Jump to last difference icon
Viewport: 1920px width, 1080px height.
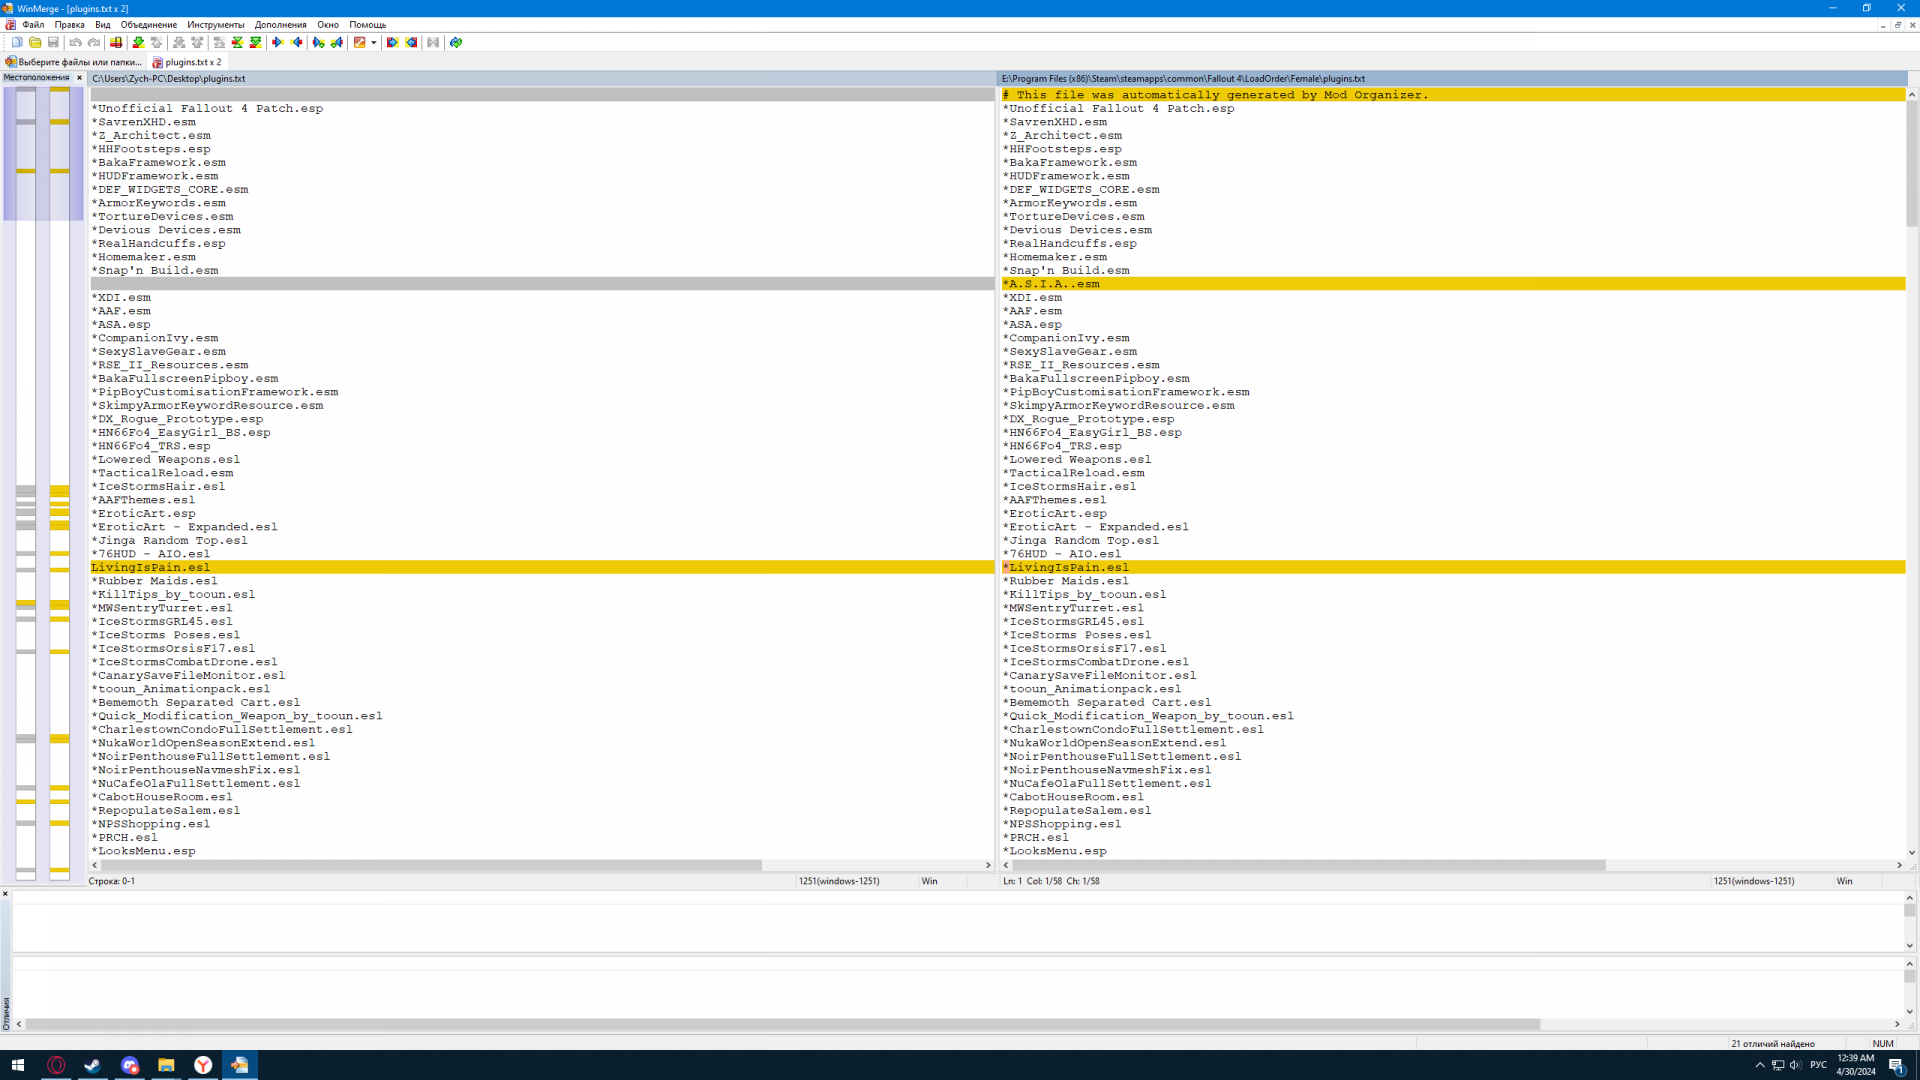pos(256,42)
